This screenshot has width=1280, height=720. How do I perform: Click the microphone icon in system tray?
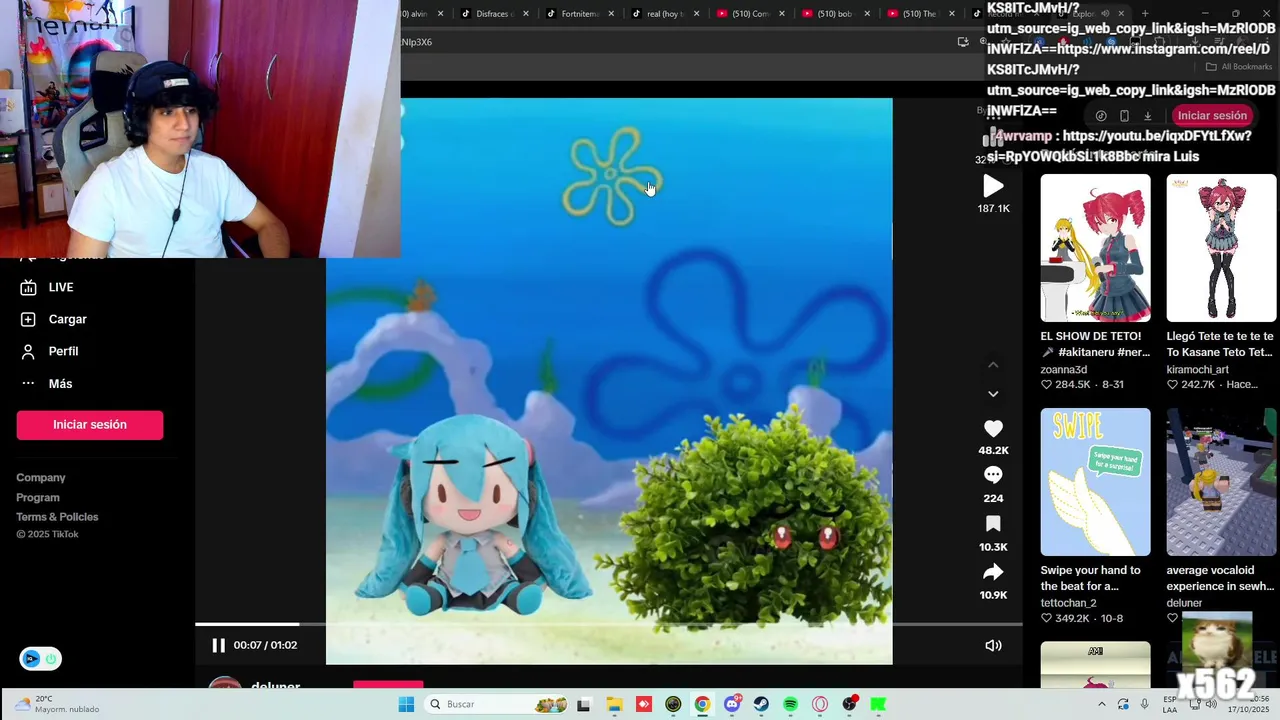coord(1144,704)
